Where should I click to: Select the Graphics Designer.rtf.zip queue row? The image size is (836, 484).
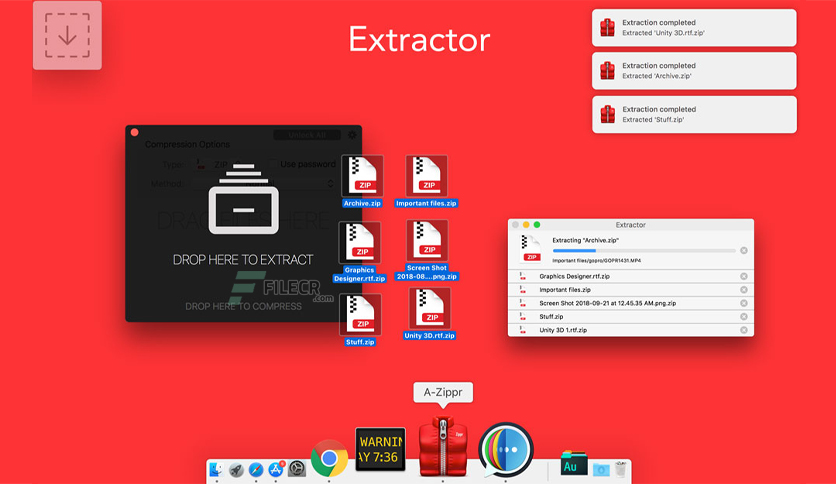pos(631,276)
